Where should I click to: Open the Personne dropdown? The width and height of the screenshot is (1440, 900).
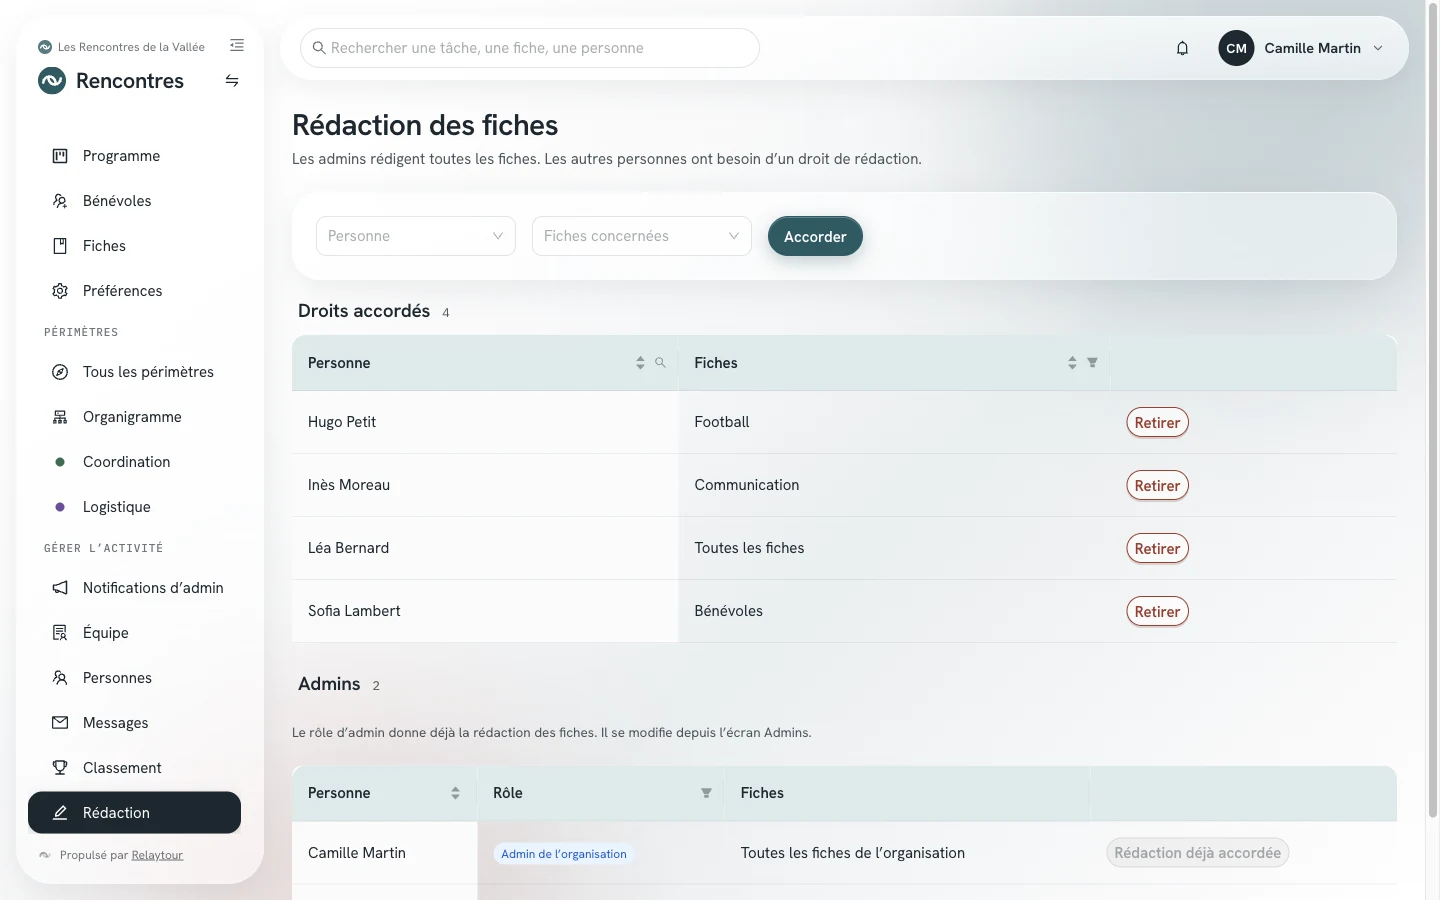click(x=416, y=236)
